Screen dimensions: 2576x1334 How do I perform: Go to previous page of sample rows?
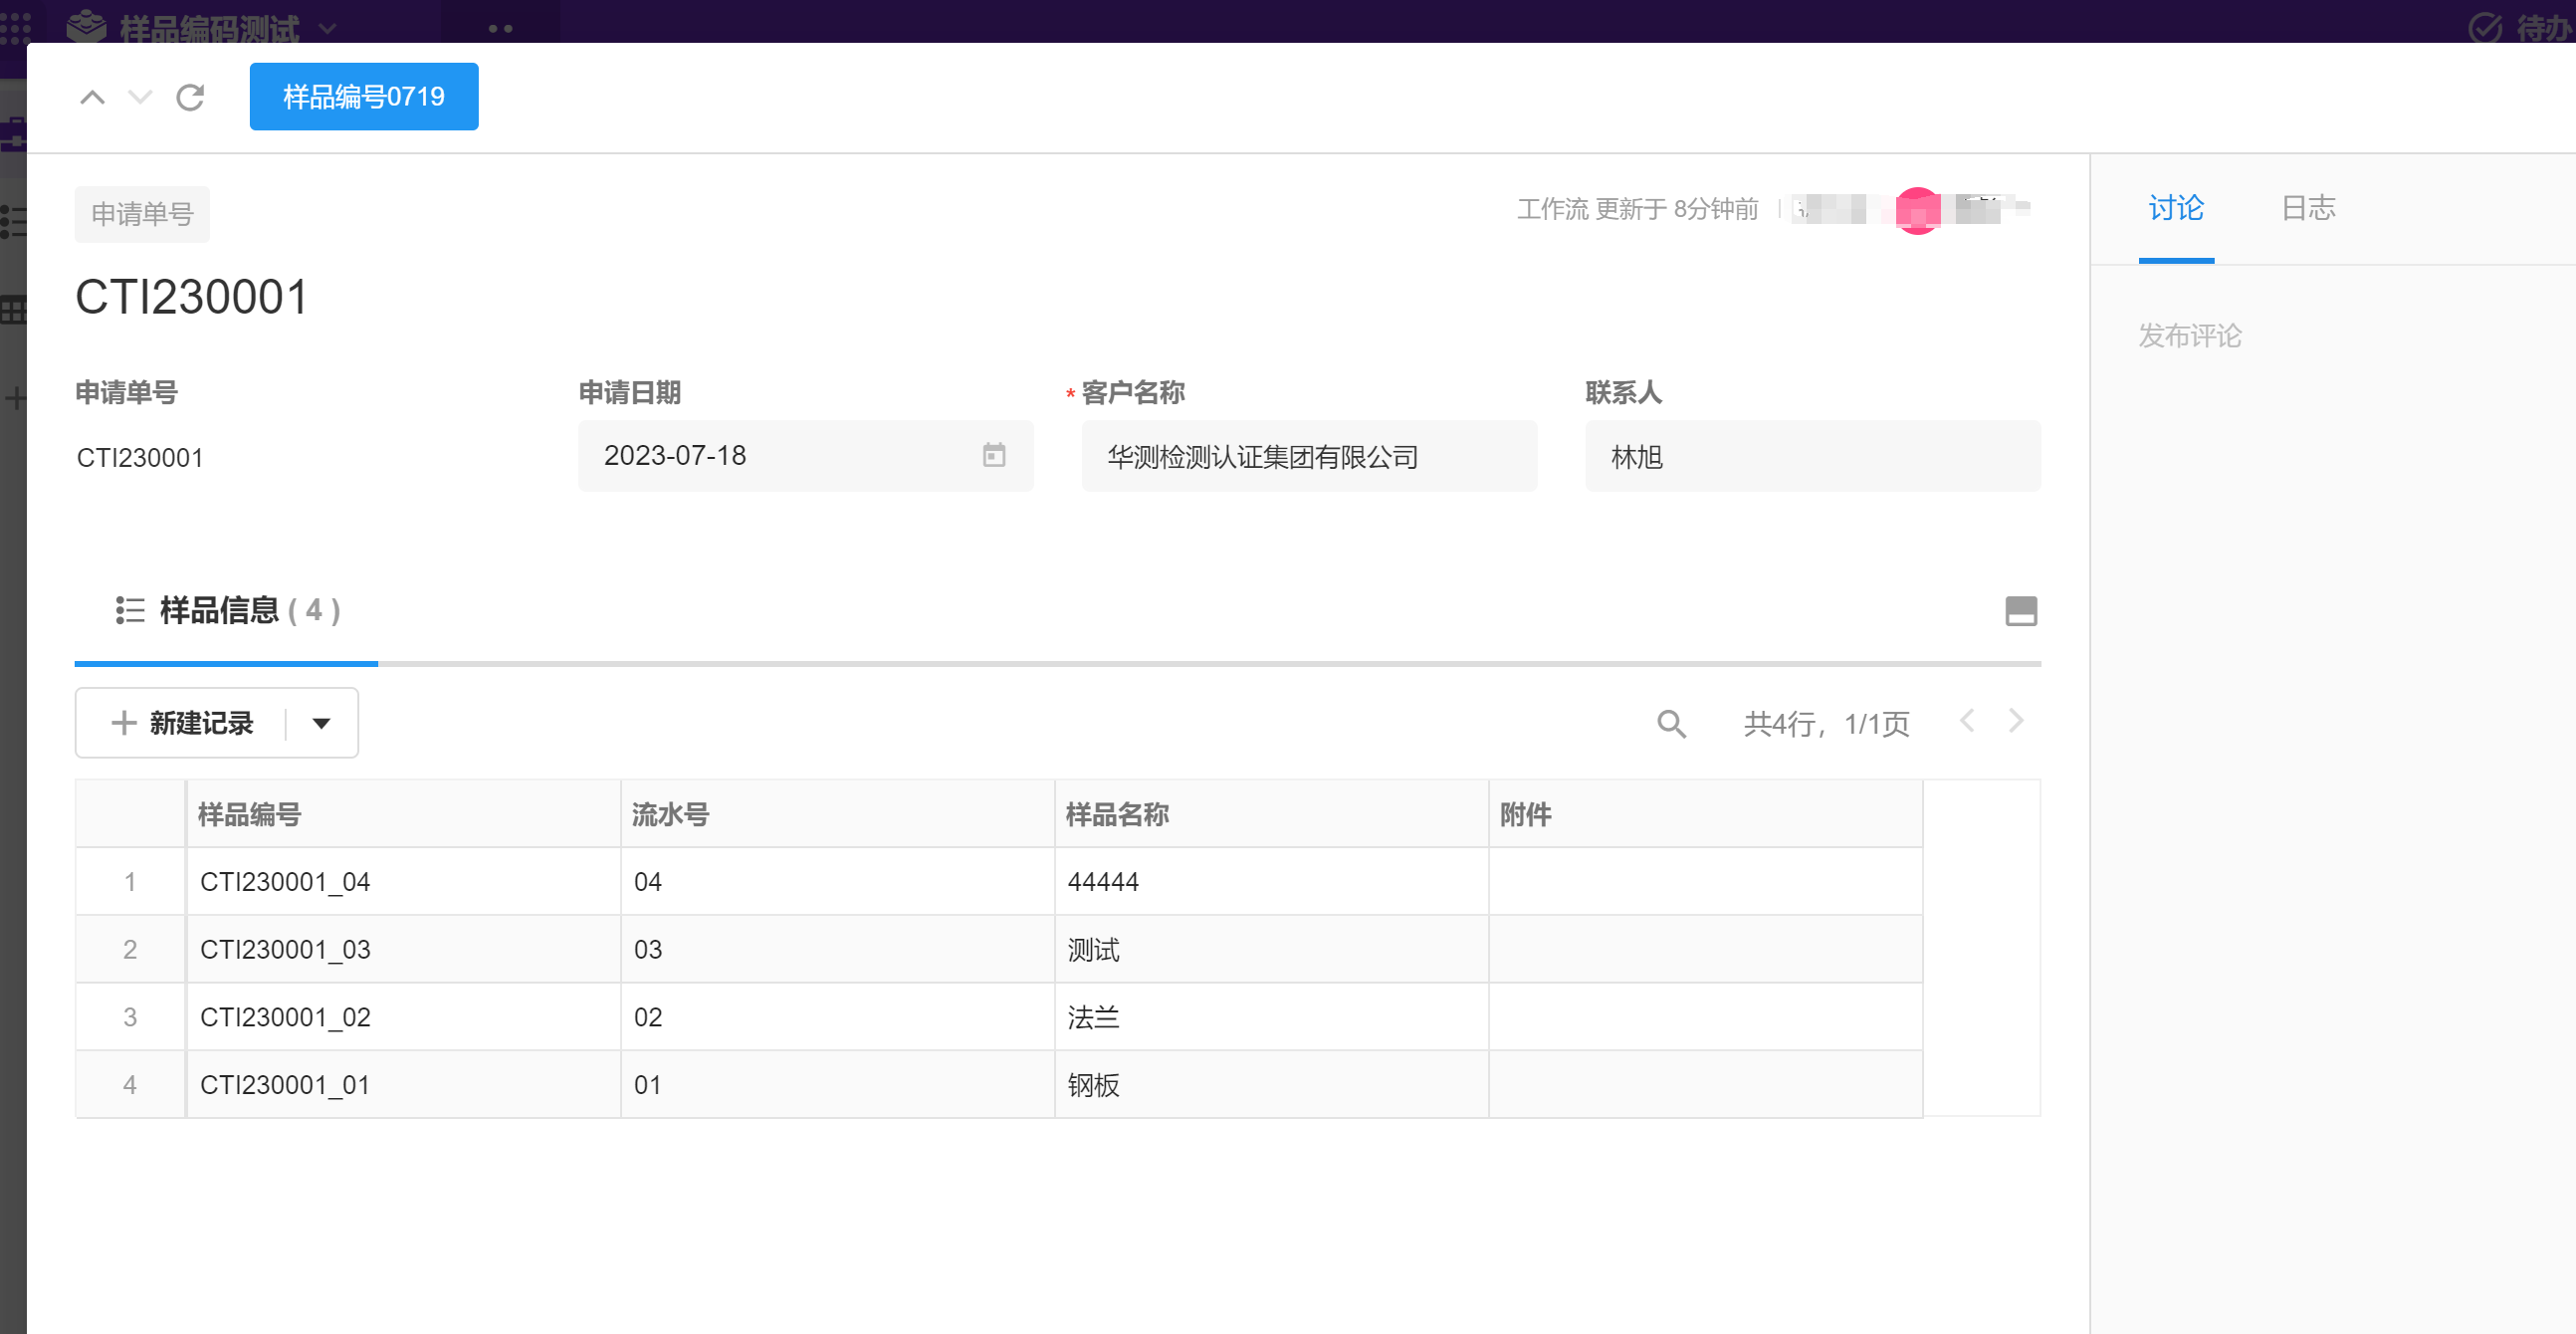click(1967, 721)
